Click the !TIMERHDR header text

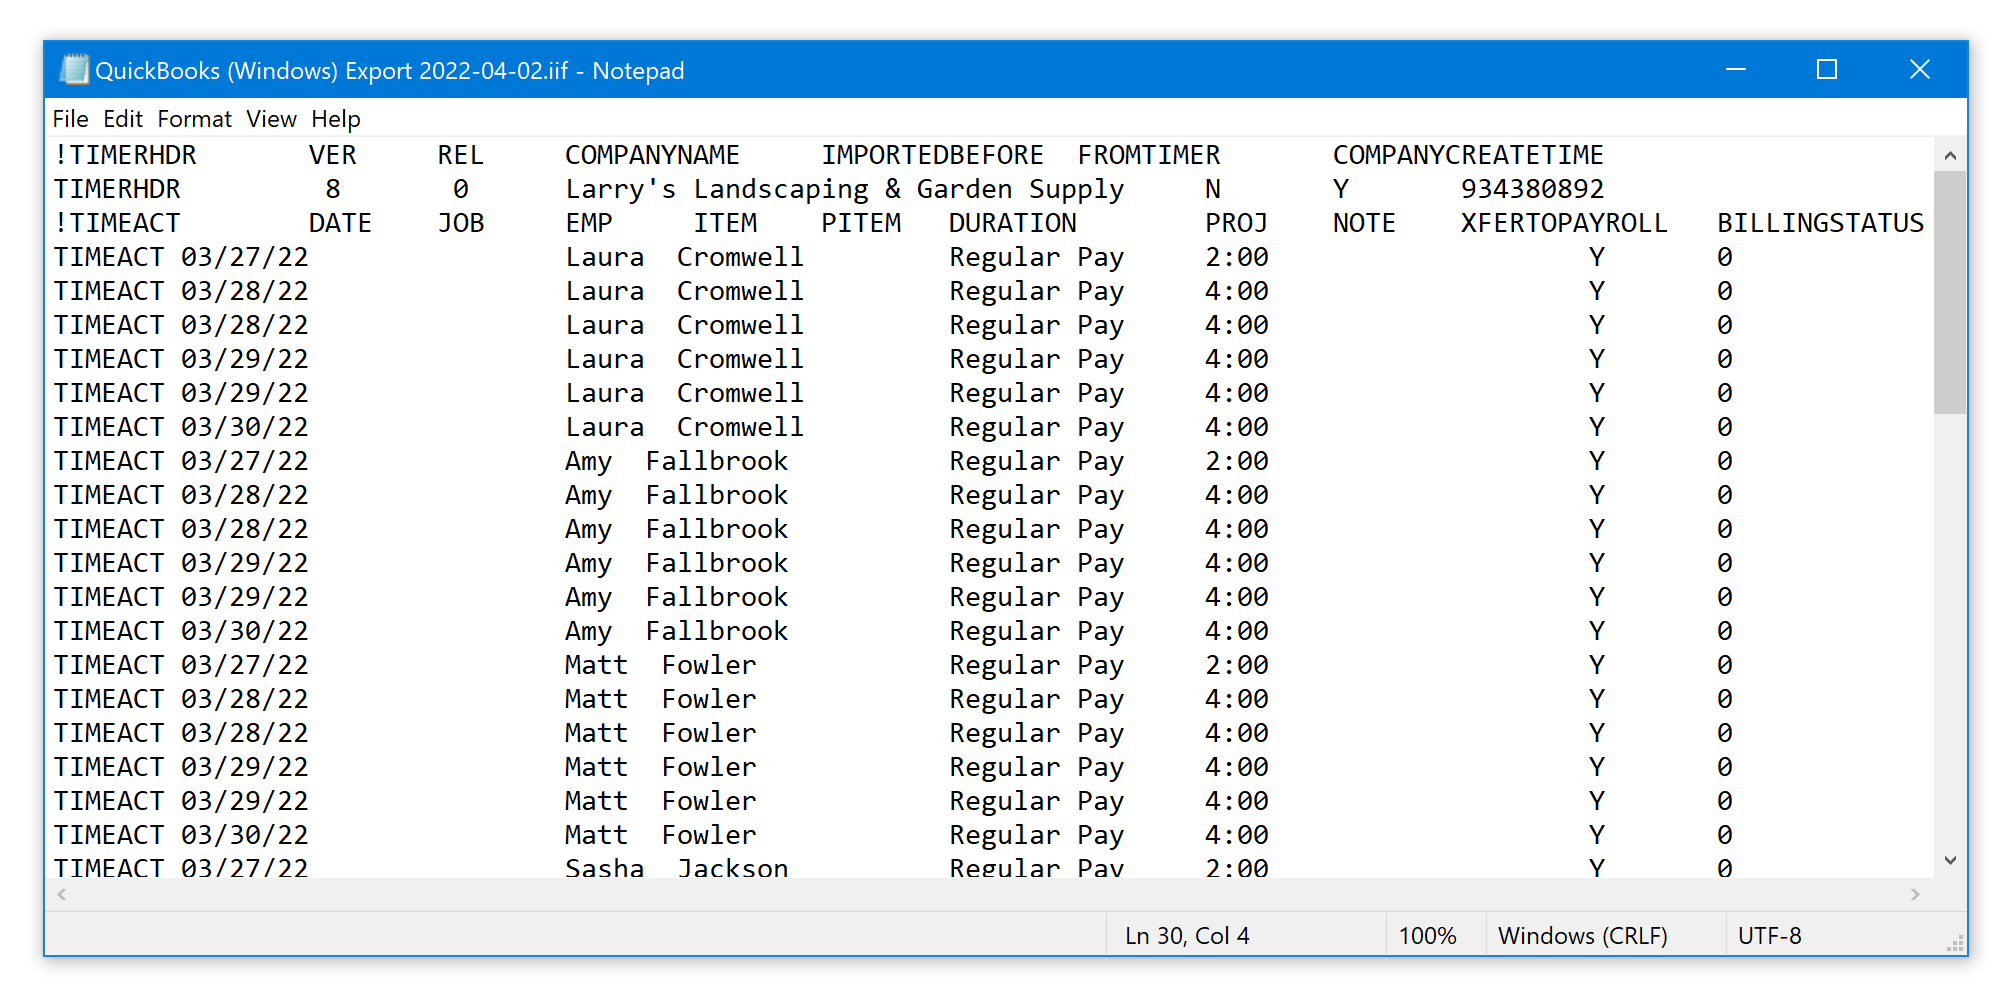(x=125, y=155)
